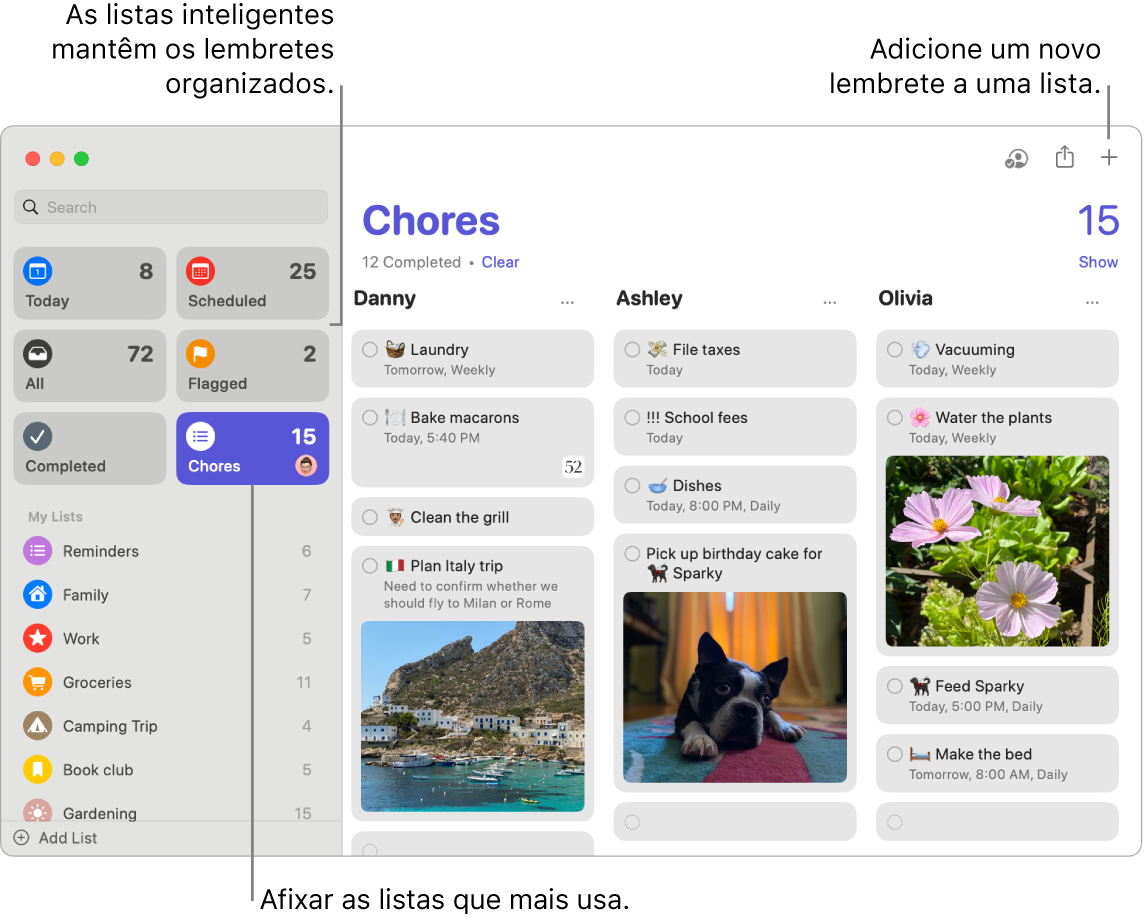Open the Danny column more options menu
The width and height of the screenshot is (1144, 923).
tap(567, 302)
